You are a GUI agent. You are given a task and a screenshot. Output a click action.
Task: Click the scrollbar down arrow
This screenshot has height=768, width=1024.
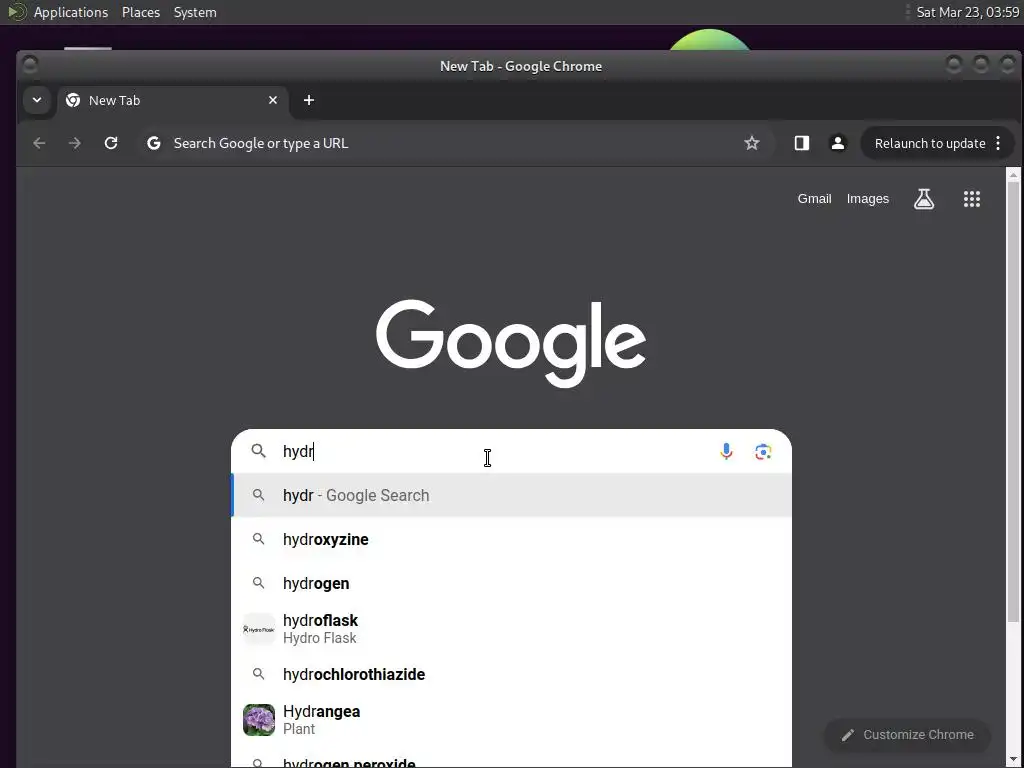point(1013,760)
